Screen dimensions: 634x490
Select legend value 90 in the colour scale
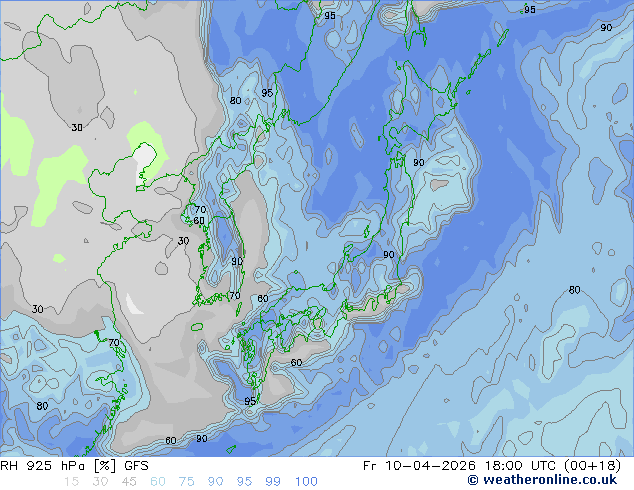215,482
